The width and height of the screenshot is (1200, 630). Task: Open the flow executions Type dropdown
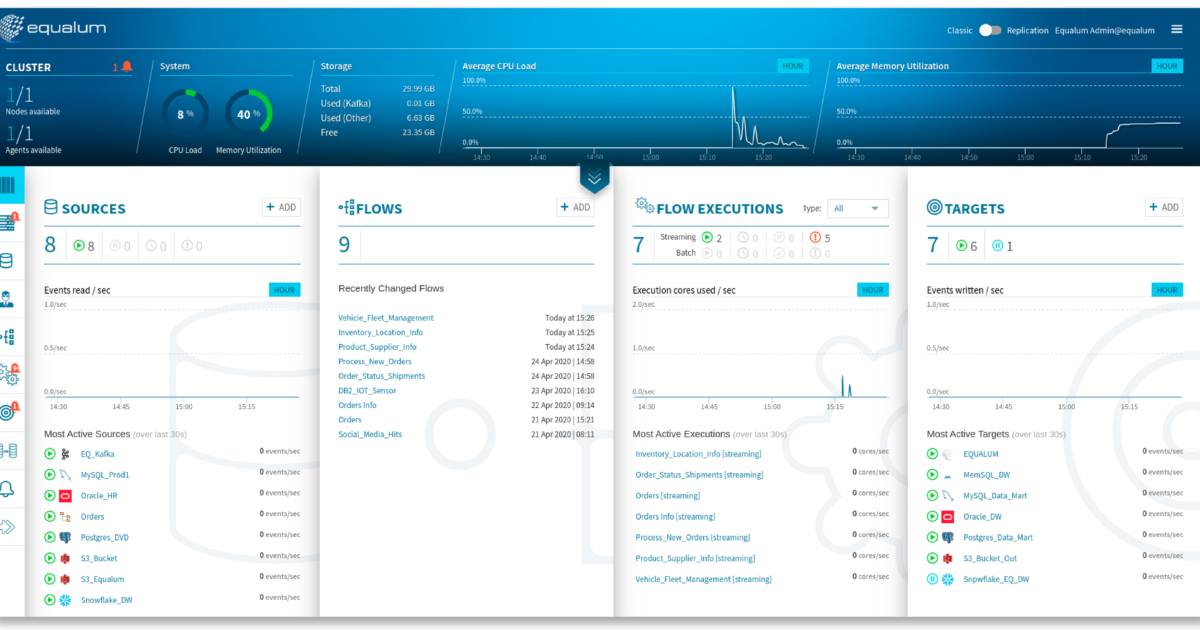858,208
